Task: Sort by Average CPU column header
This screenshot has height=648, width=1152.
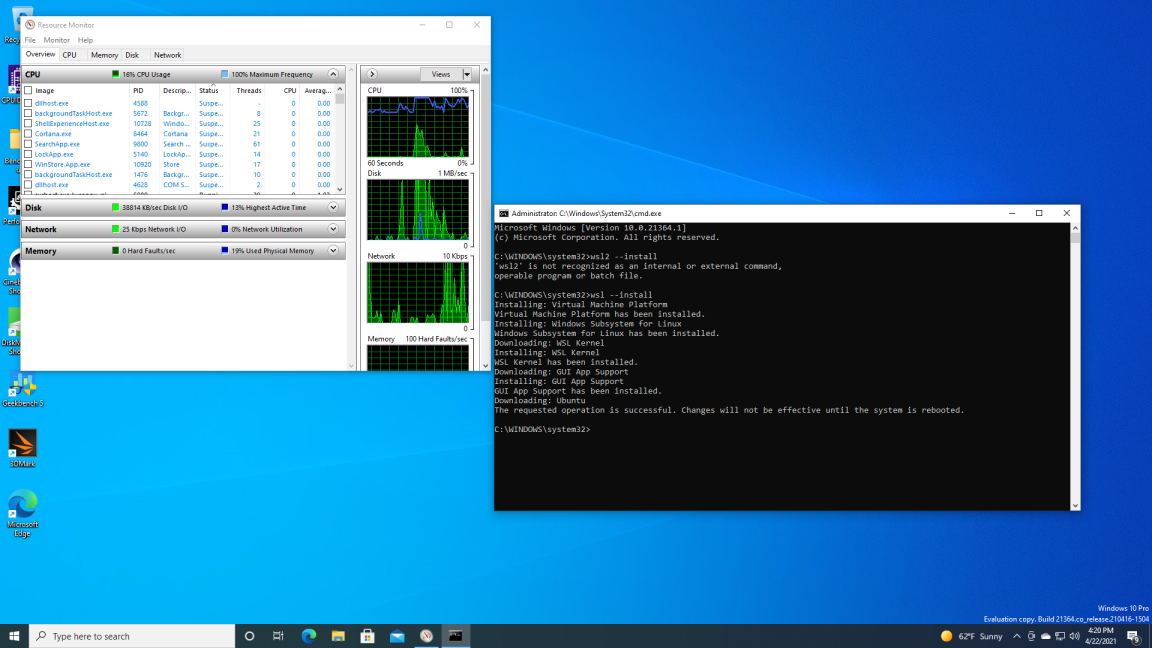Action: (317, 90)
